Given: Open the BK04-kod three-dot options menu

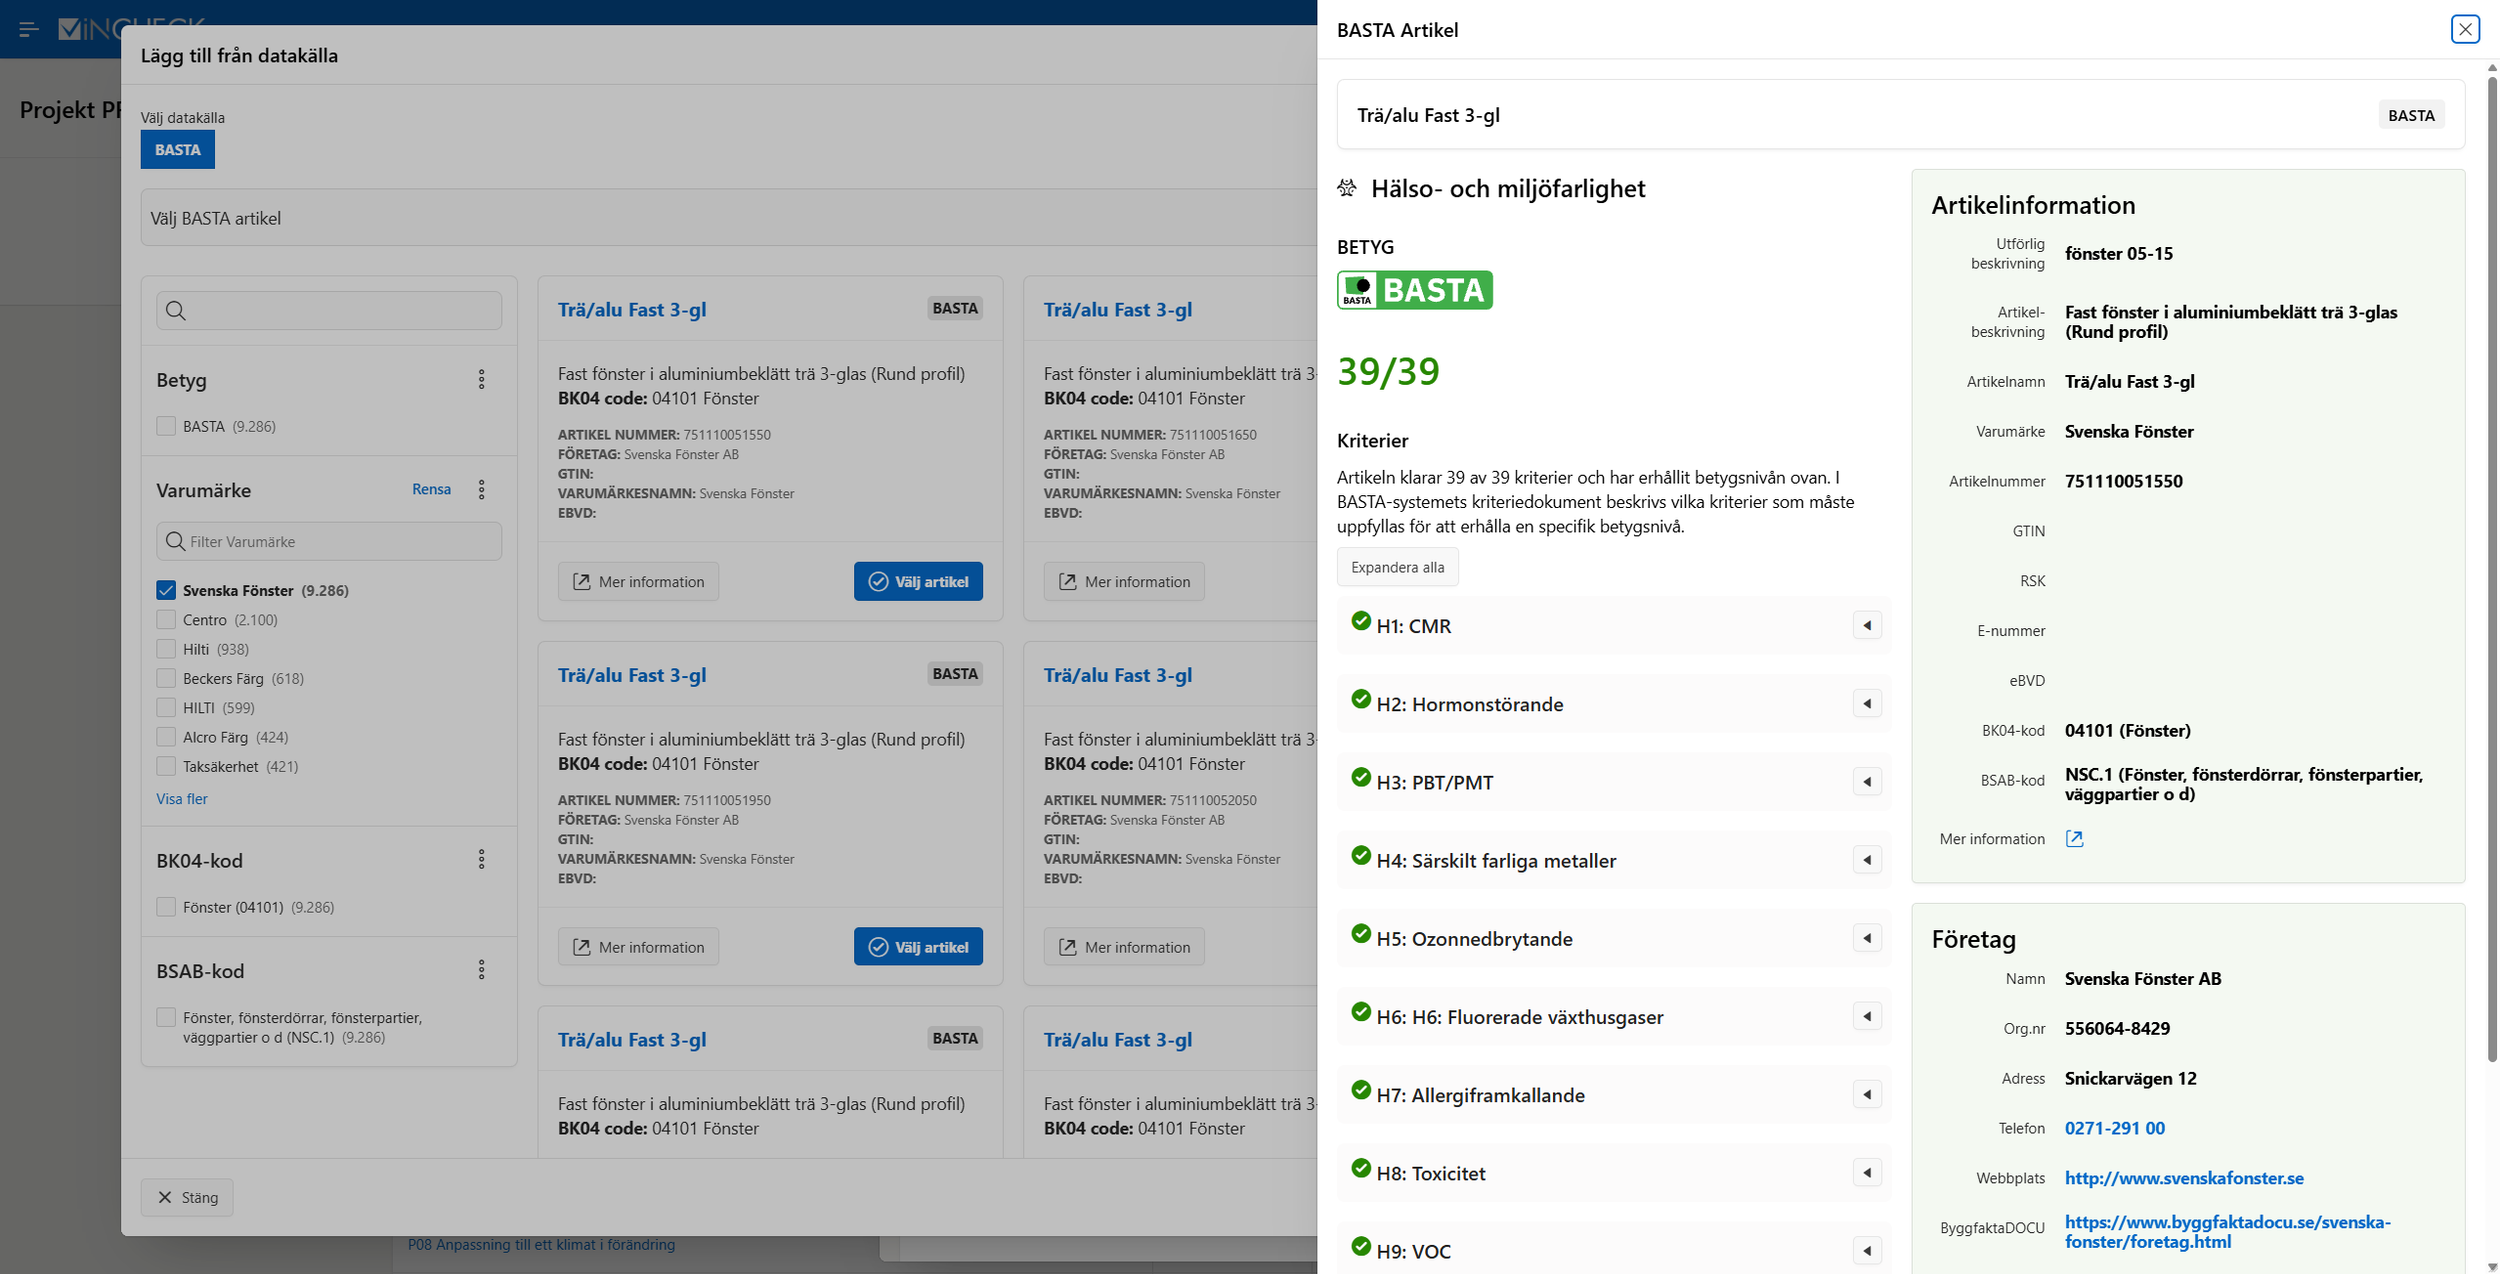Looking at the screenshot, I should [481, 860].
